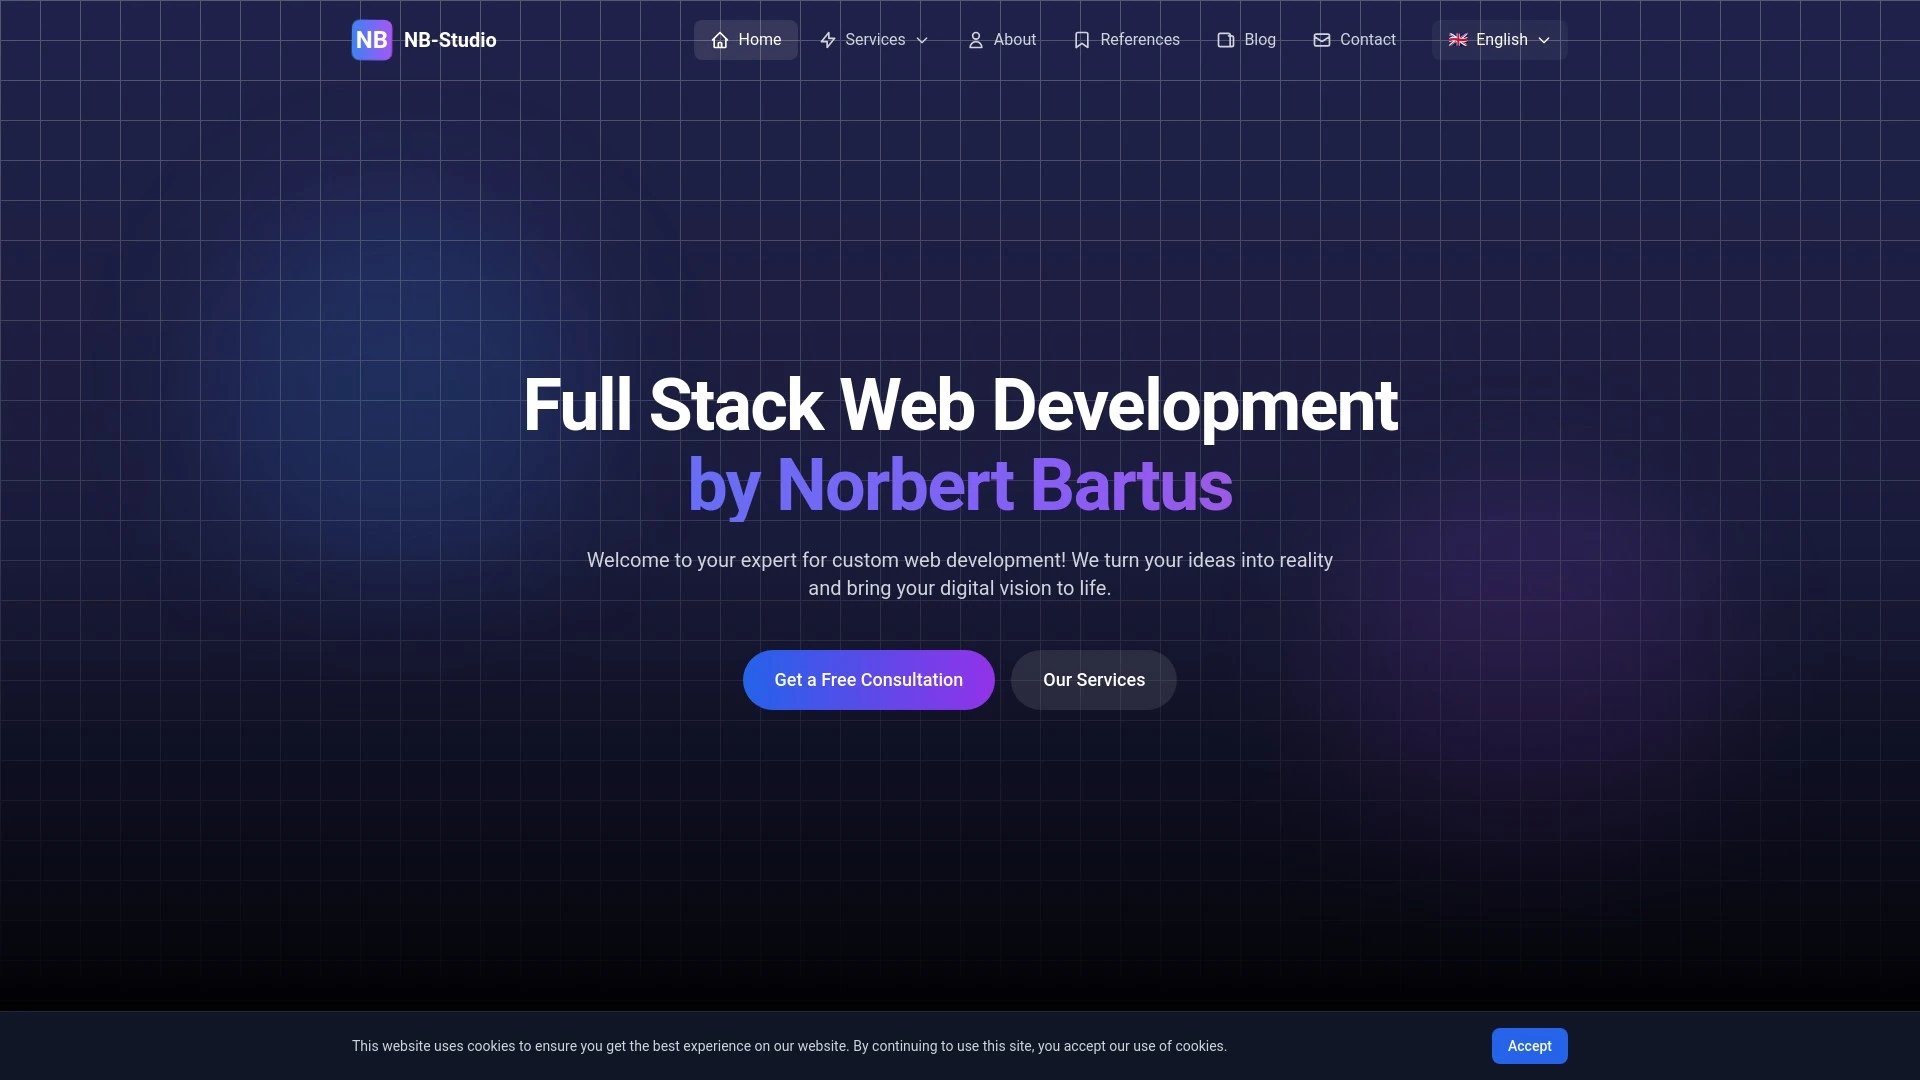Image resolution: width=1920 pixels, height=1080 pixels.
Task: Click the UK flag icon
Action: (x=1458, y=40)
